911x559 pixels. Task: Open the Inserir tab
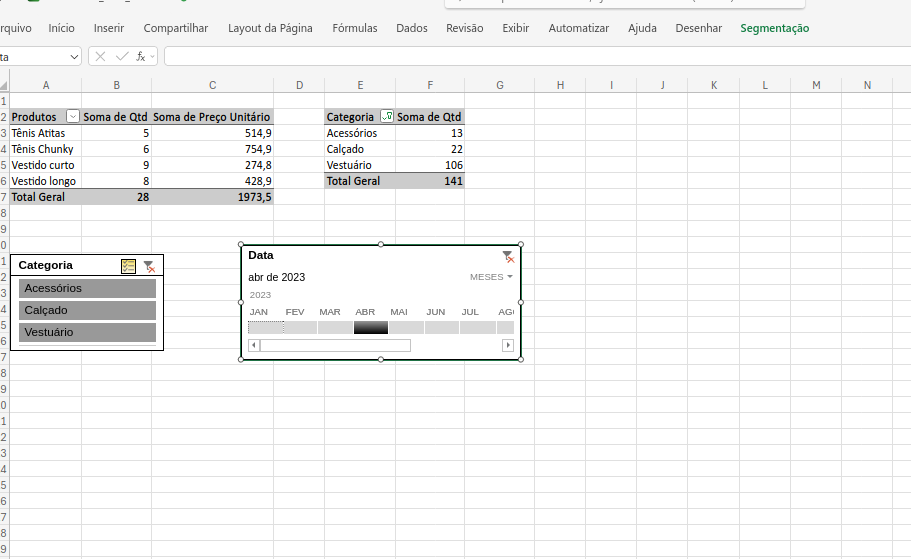pos(109,28)
